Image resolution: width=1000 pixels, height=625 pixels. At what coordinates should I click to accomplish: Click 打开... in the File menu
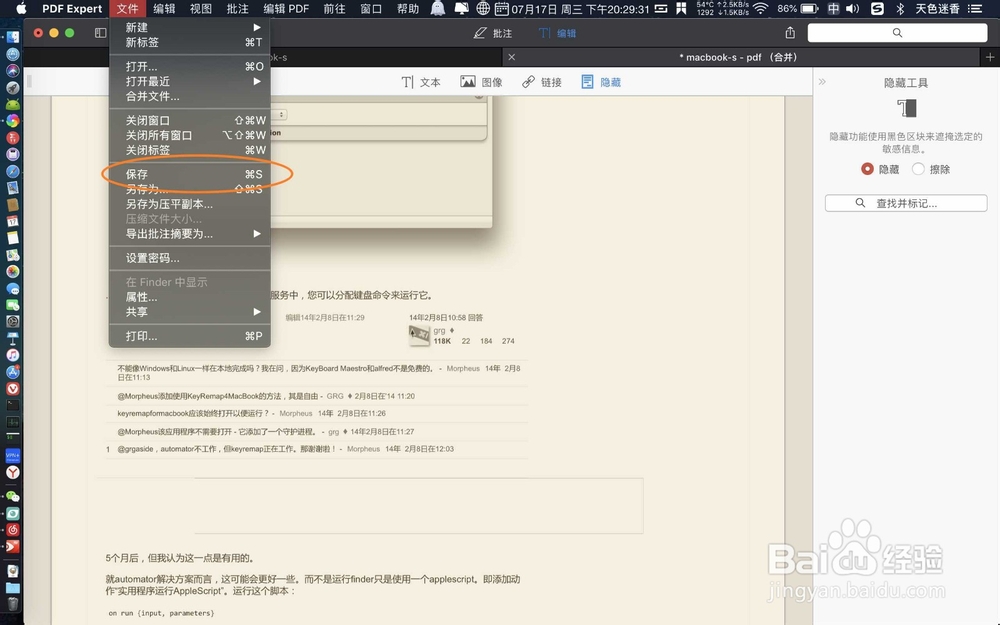(189, 66)
